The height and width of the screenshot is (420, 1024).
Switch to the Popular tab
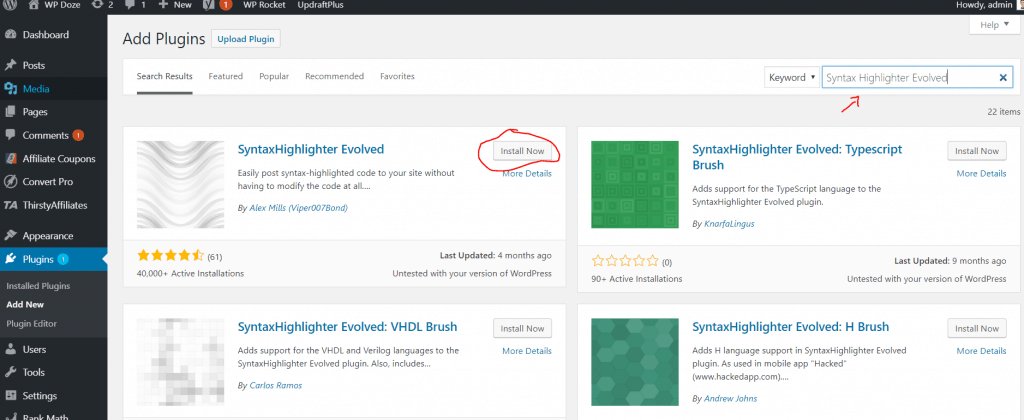[274, 76]
